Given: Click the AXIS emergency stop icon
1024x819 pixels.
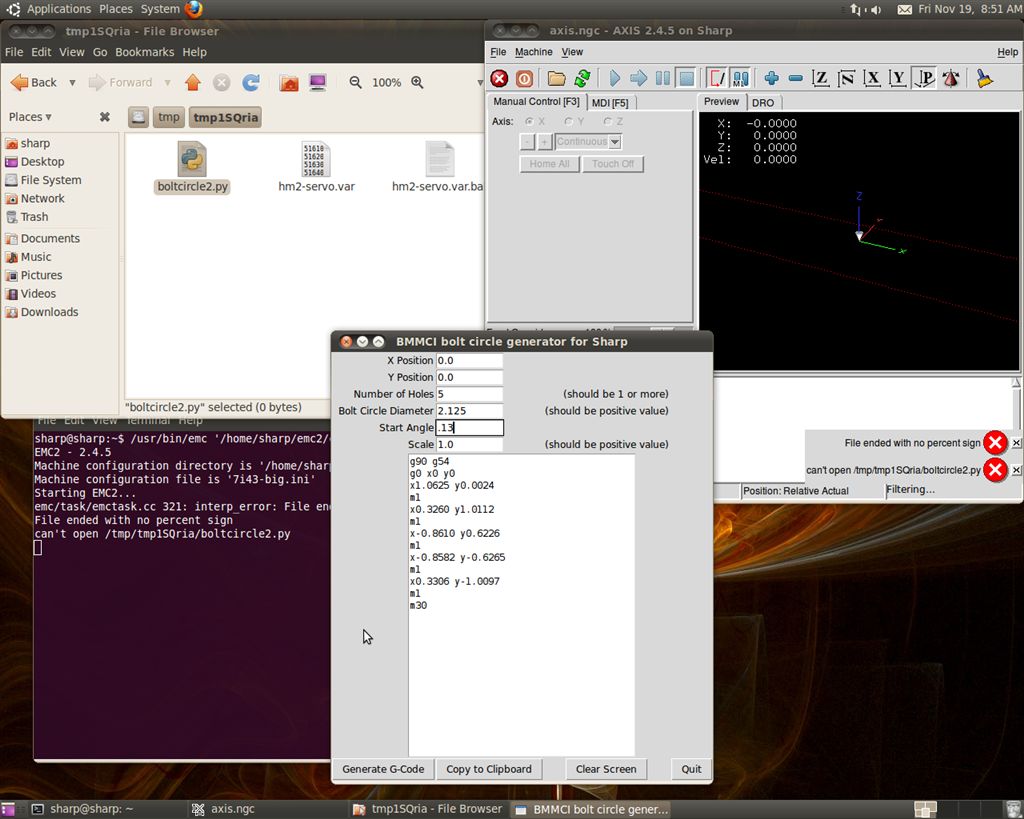Looking at the screenshot, I should 500,78.
